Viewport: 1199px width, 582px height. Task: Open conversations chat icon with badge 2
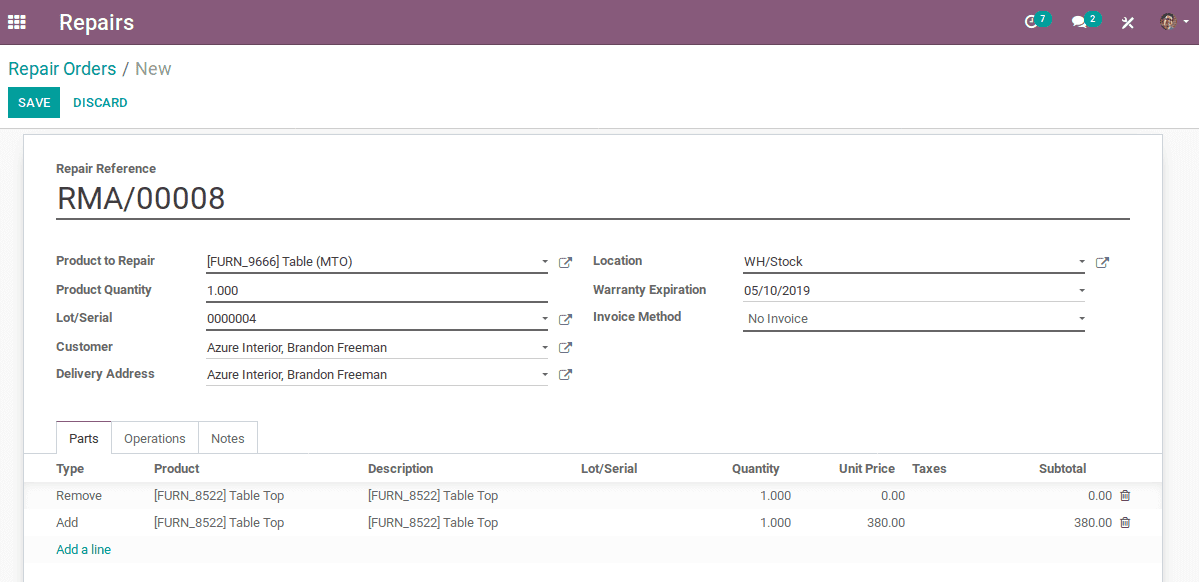(1086, 21)
